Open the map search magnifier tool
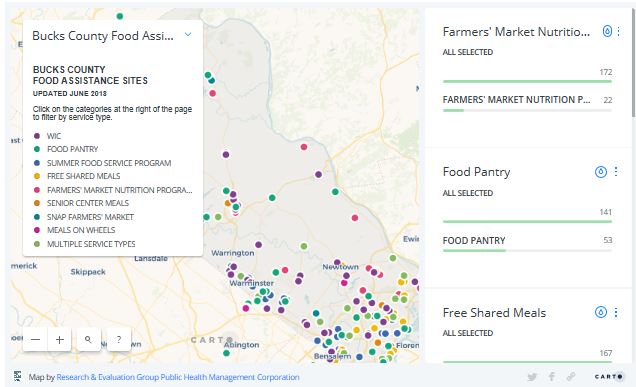 coord(88,340)
